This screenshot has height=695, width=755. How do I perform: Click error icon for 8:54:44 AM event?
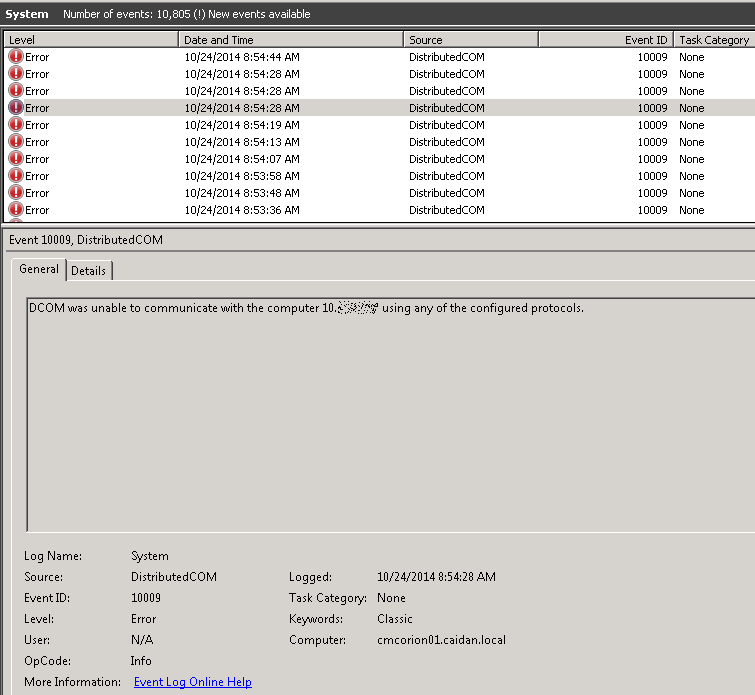tap(16, 57)
